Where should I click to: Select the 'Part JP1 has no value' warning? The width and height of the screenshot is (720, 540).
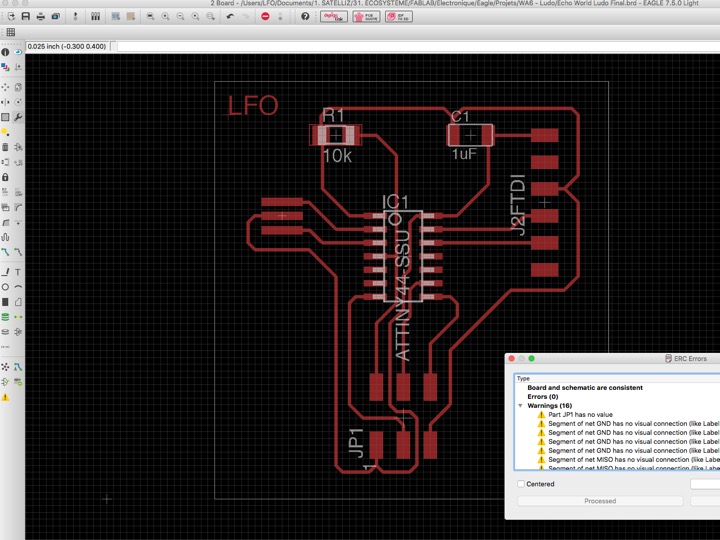(x=580, y=415)
